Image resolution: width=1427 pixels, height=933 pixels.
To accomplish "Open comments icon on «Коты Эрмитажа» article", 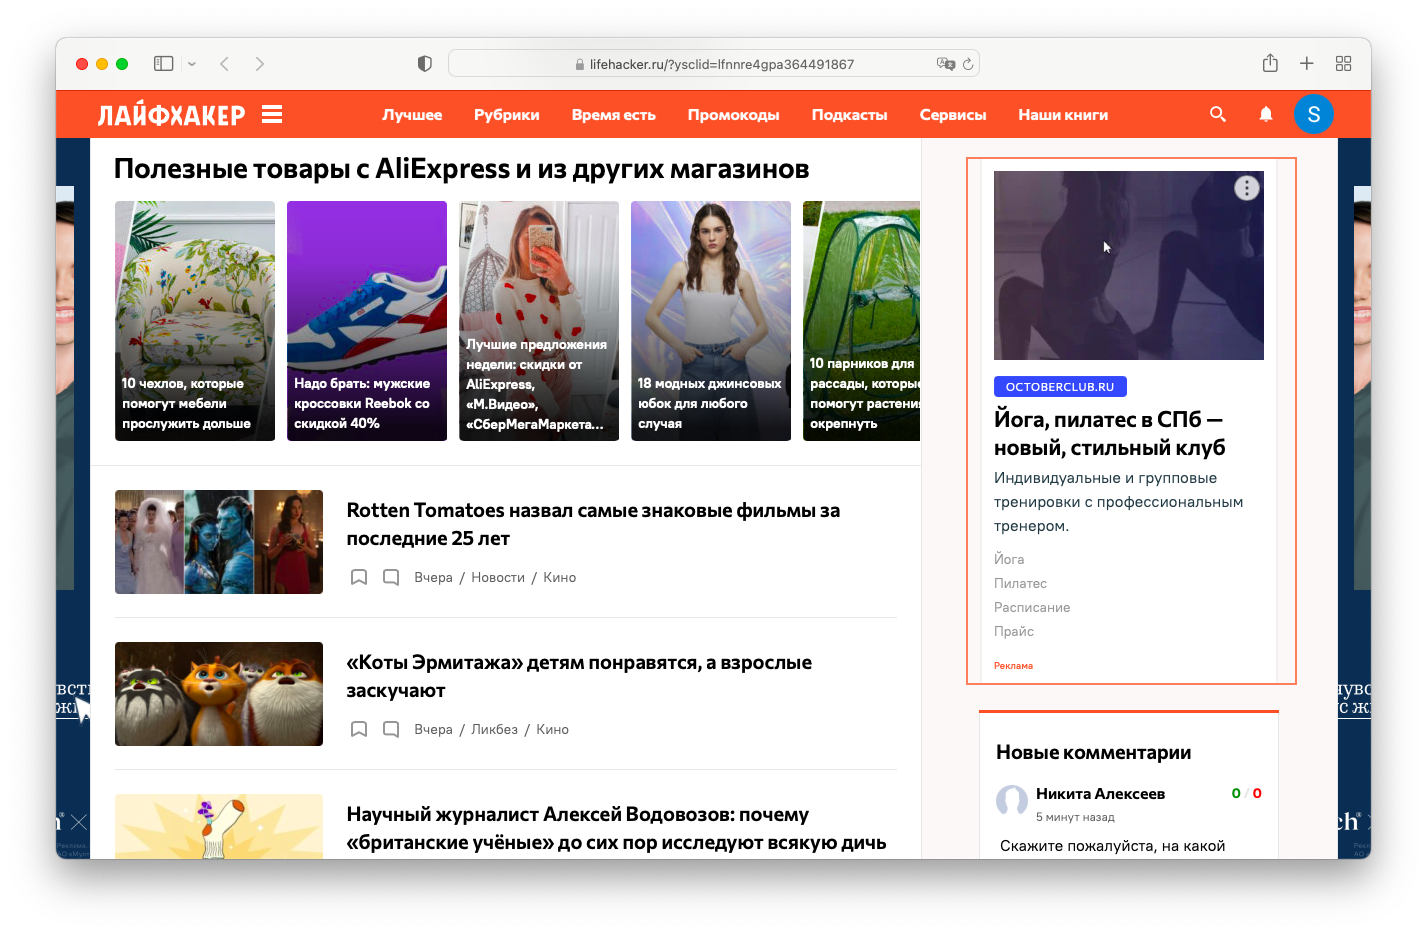I will click(x=390, y=729).
